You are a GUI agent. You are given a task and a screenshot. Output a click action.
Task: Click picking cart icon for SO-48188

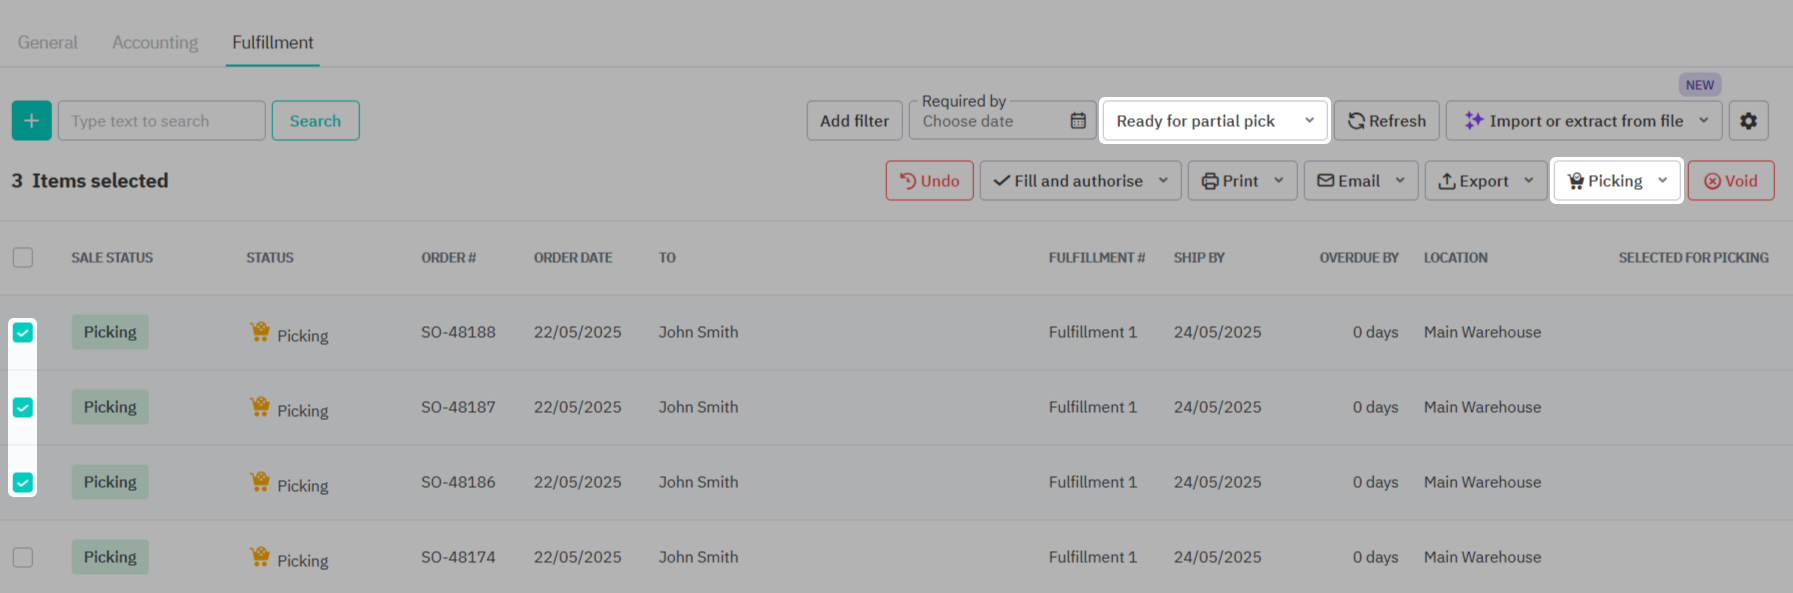(x=260, y=332)
